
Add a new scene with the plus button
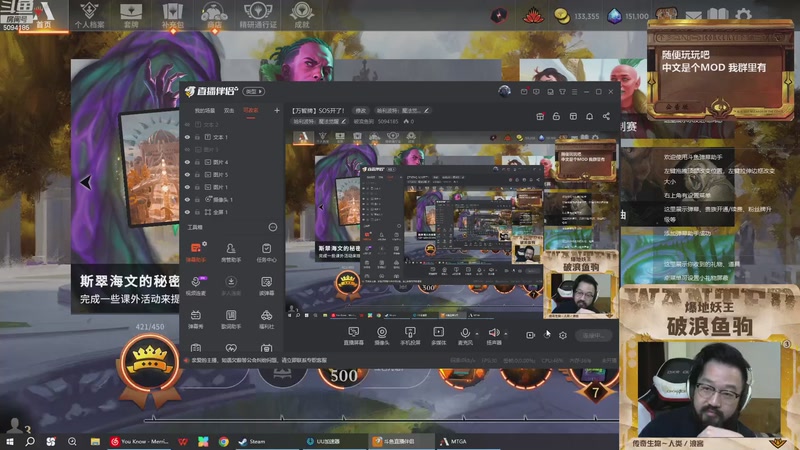pos(277,110)
